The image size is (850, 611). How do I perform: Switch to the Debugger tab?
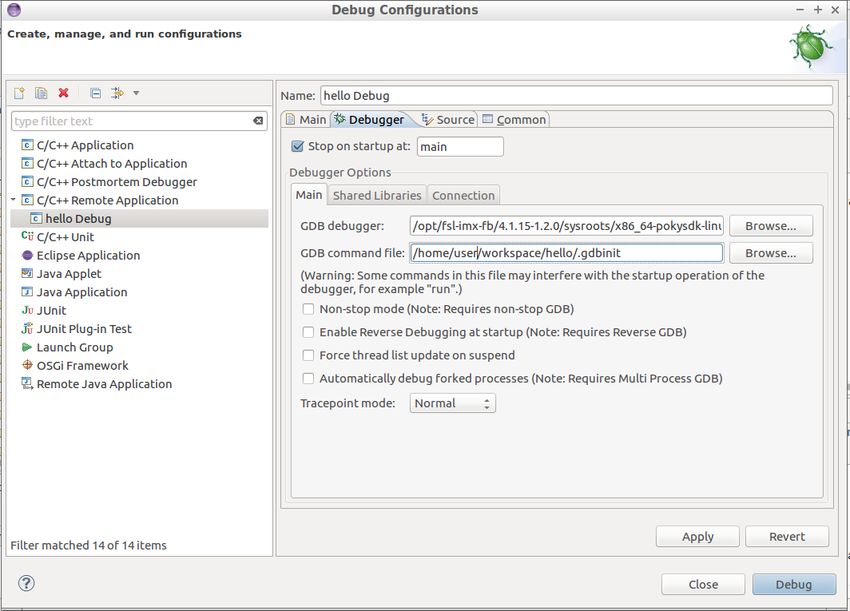click(x=370, y=120)
